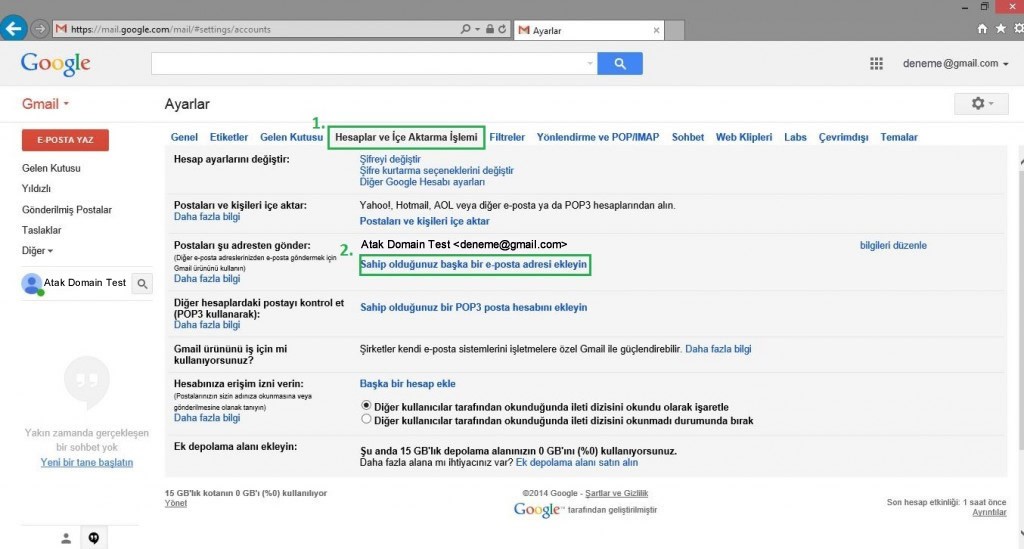Screen dimensions: 1024x549
Task: Open Şartlar ve Gizlilik footer link
Action: pos(616,493)
